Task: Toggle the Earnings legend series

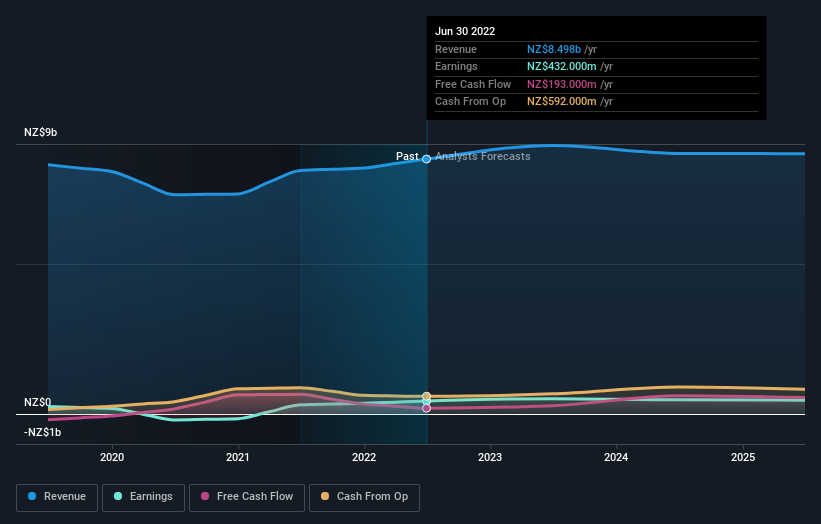Action: point(143,497)
